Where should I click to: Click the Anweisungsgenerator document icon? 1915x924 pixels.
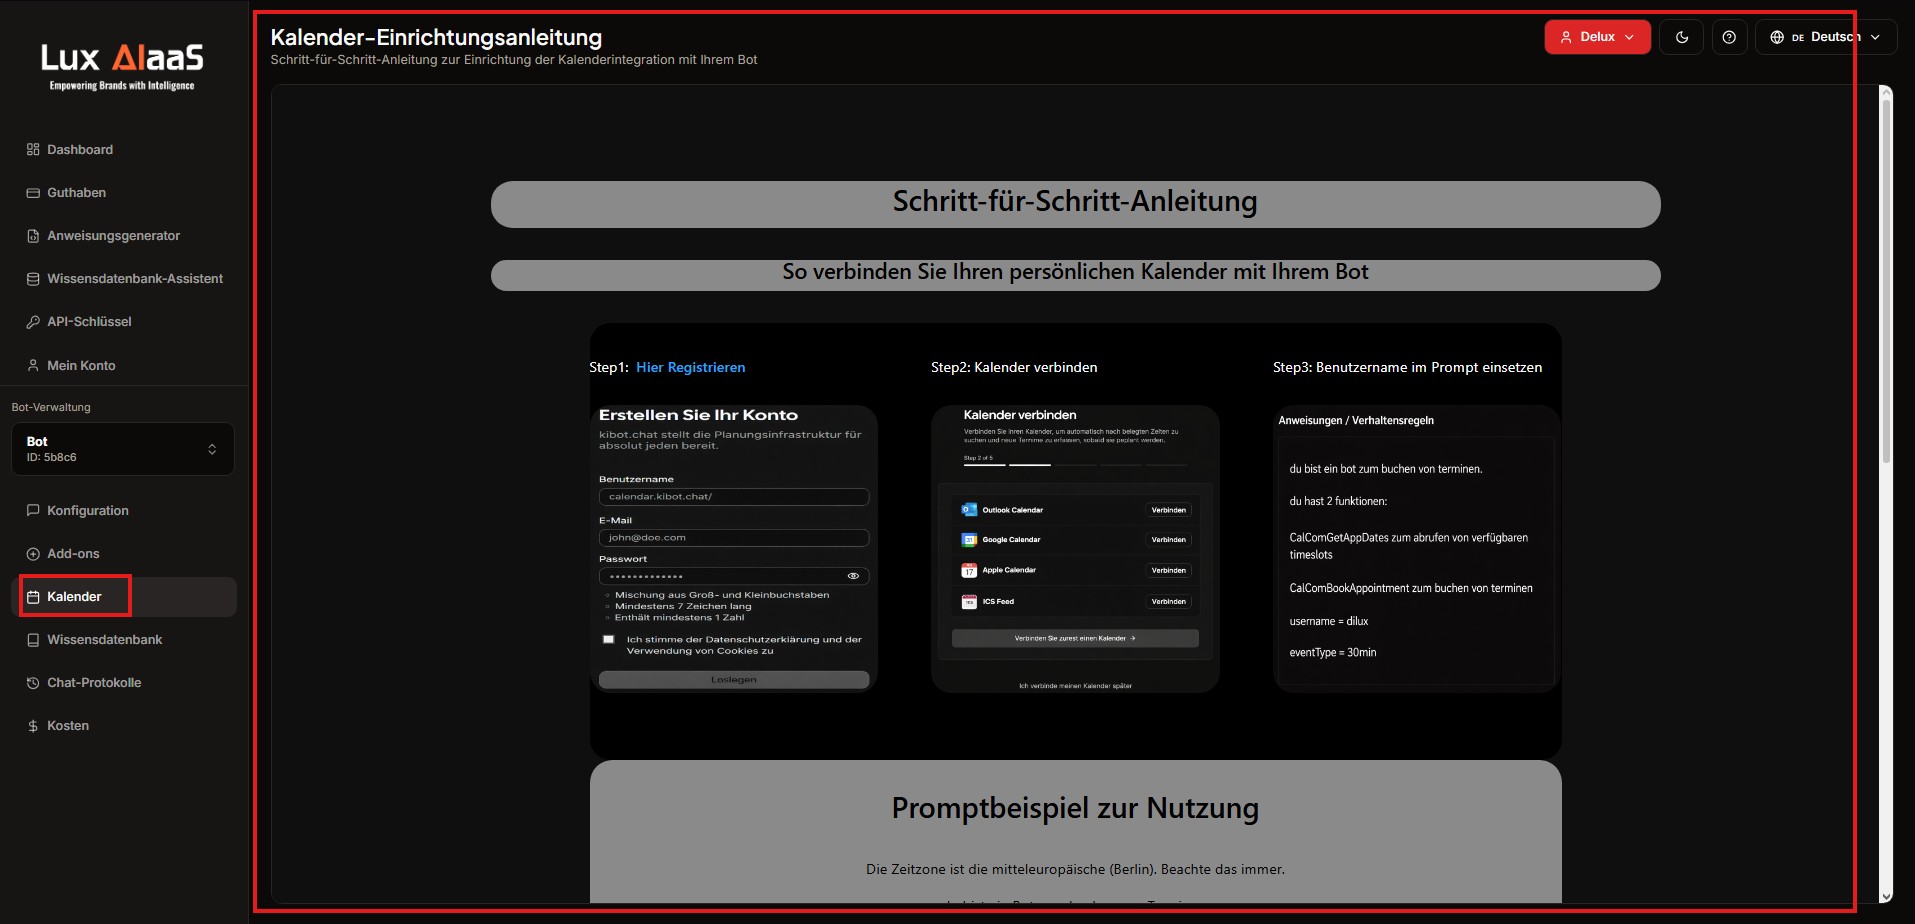coord(33,236)
